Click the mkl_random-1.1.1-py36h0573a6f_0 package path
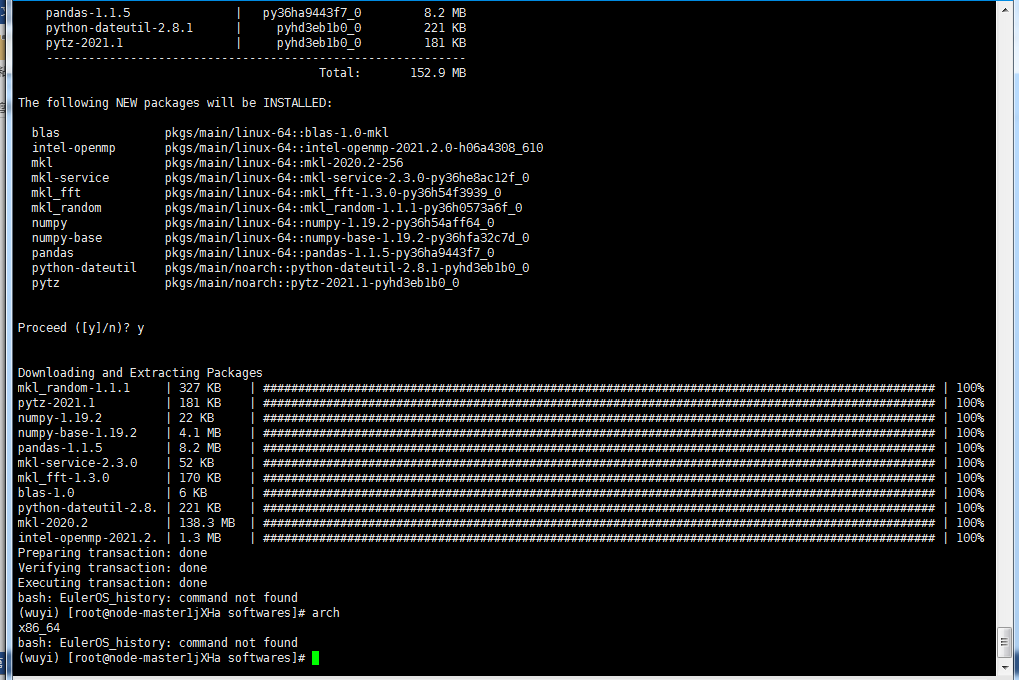The image size is (1019, 680). tap(344, 207)
